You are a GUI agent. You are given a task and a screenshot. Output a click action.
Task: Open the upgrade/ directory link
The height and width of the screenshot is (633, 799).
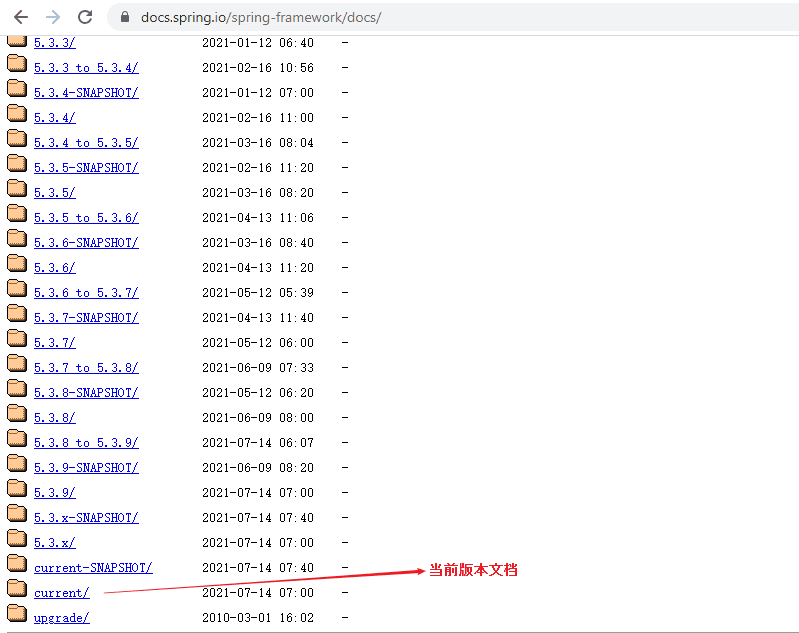(x=61, y=618)
